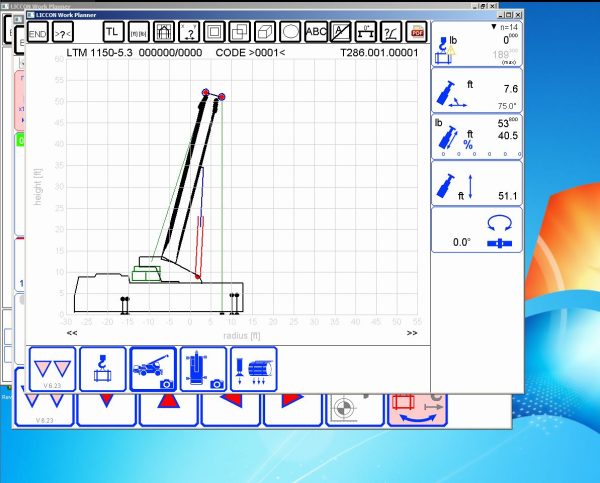Click the right red triangle button in the background window

293,410
